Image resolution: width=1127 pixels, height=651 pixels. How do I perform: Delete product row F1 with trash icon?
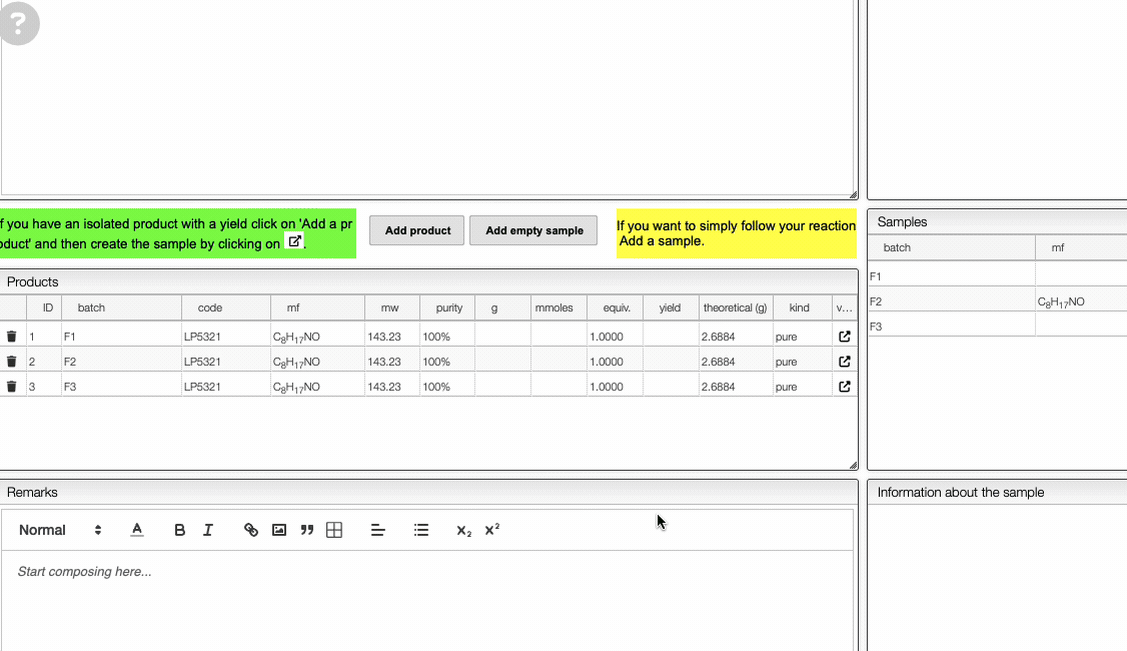(x=12, y=337)
